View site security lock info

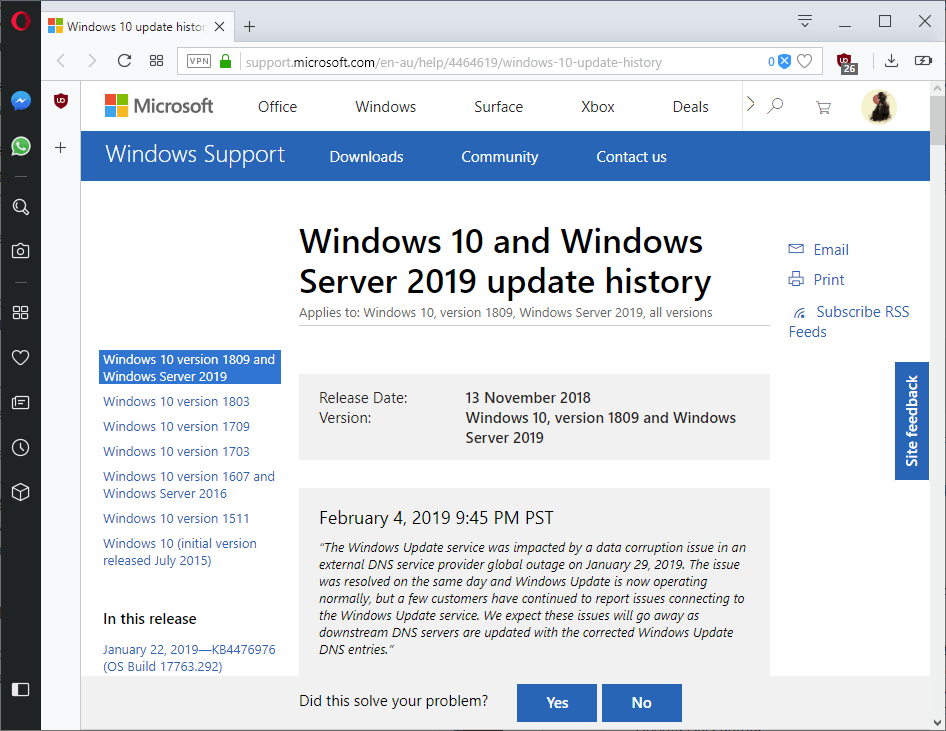pos(226,62)
